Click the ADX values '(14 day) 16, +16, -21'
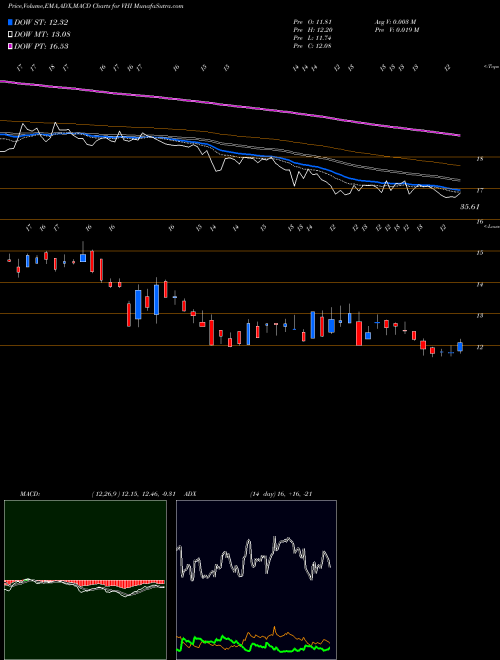This screenshot has width=500, height=660. click(281, 494)
